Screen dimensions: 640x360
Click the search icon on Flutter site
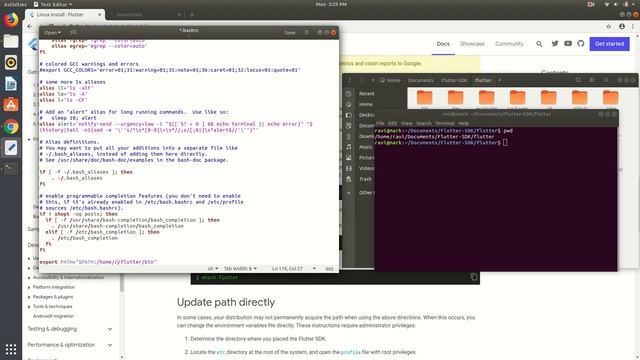pyautogui.click(x=539, y=44)
